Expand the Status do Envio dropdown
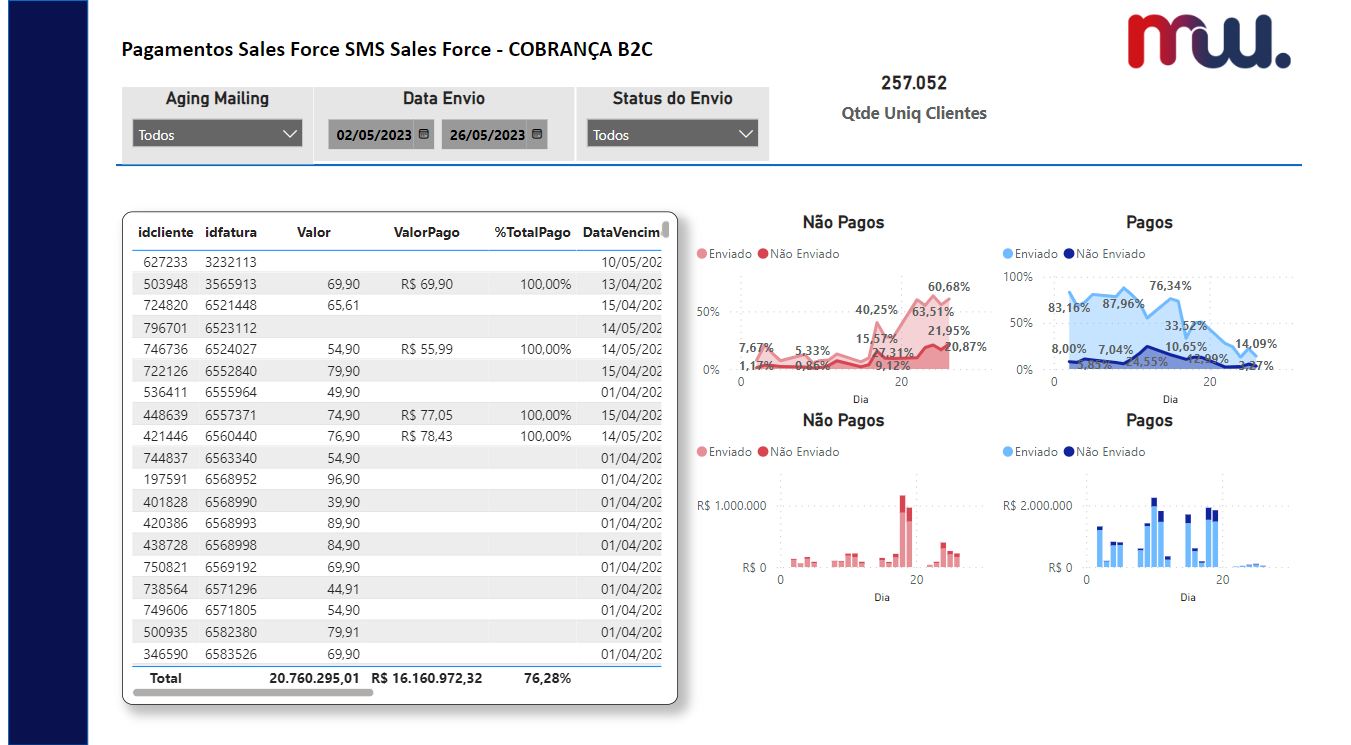1351x745 pixels. 672,134
